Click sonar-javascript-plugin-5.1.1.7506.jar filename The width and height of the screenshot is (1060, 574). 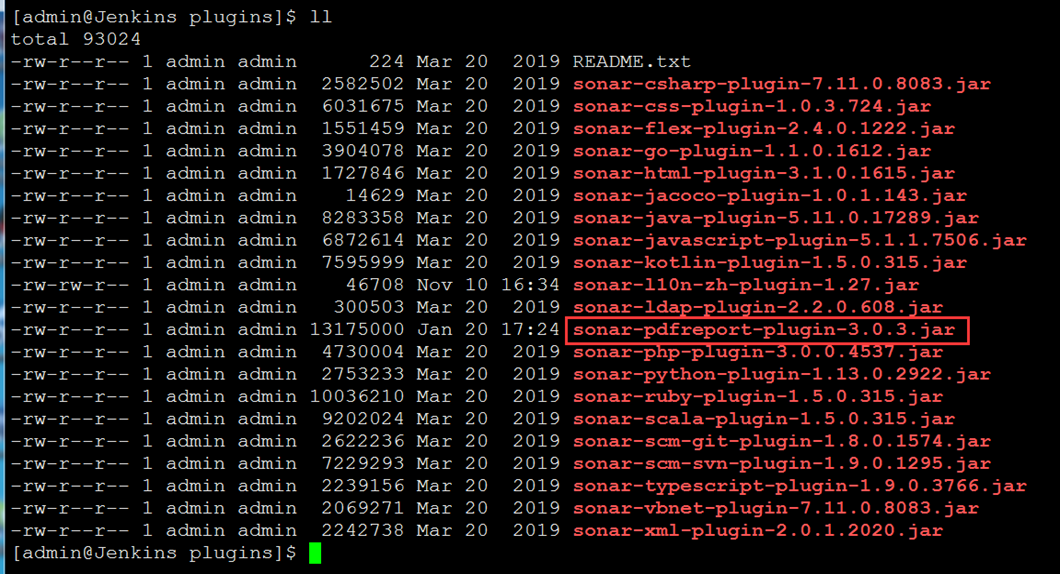pyautogui.click(x=800, y=240)
